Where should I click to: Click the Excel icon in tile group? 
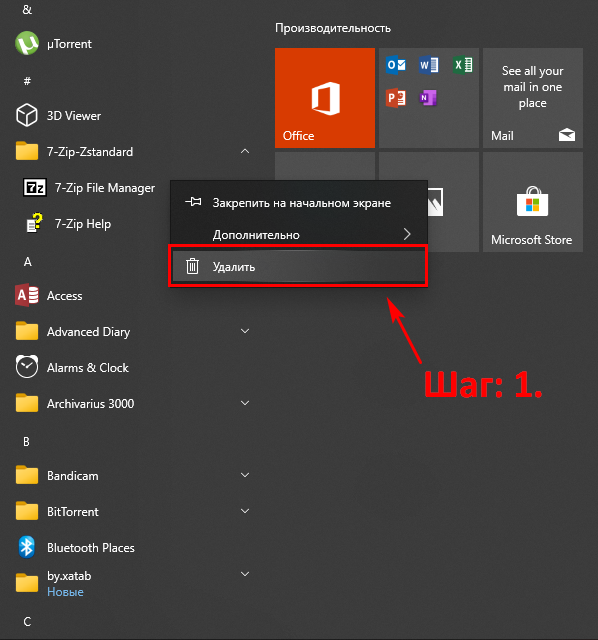462,65
